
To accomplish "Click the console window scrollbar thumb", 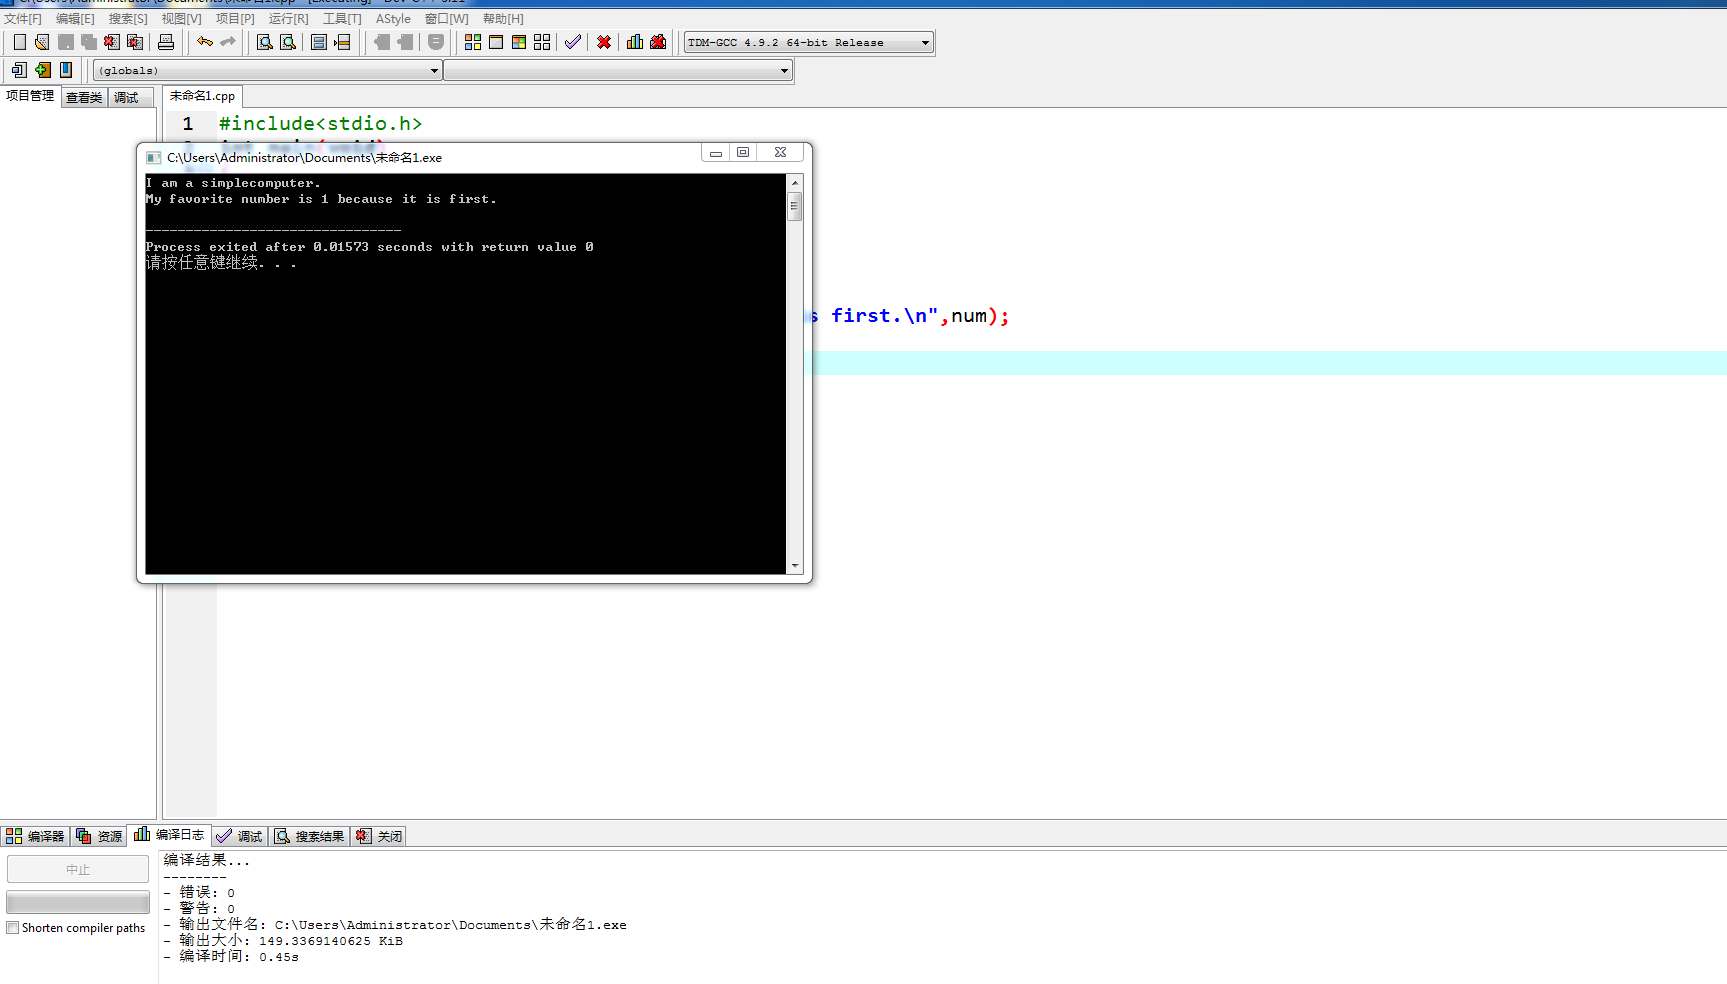I will [x=795, y=206].
